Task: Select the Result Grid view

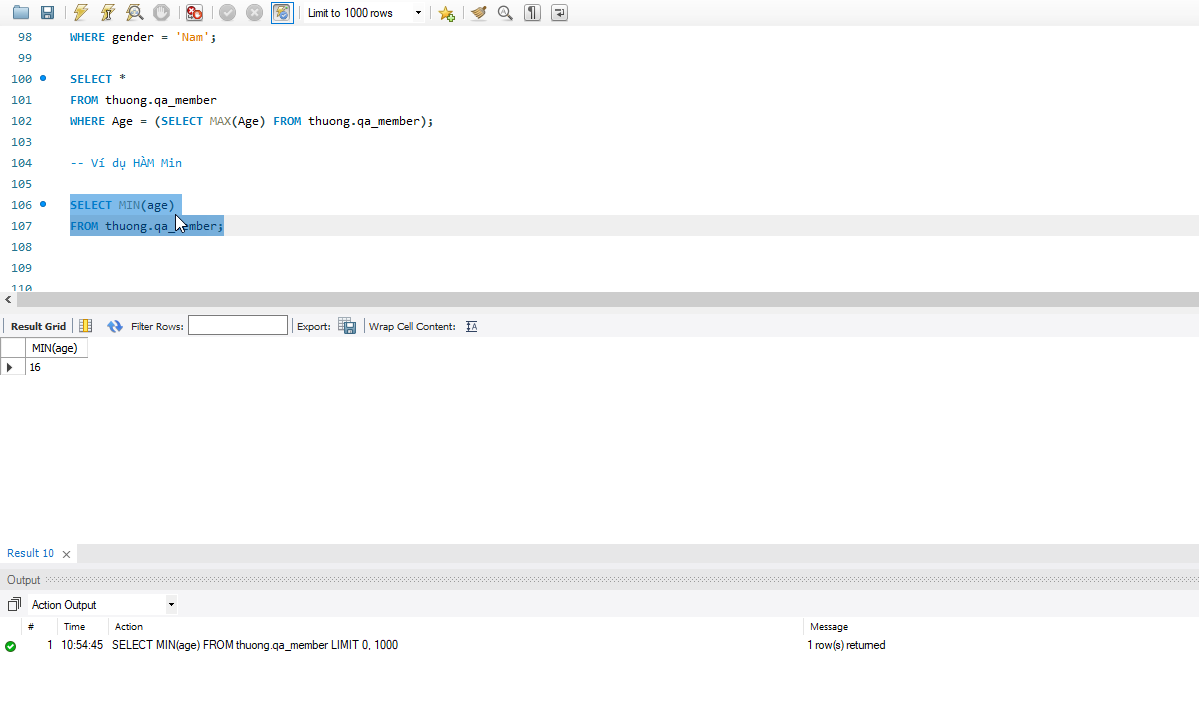Action: tap(38, 326)
